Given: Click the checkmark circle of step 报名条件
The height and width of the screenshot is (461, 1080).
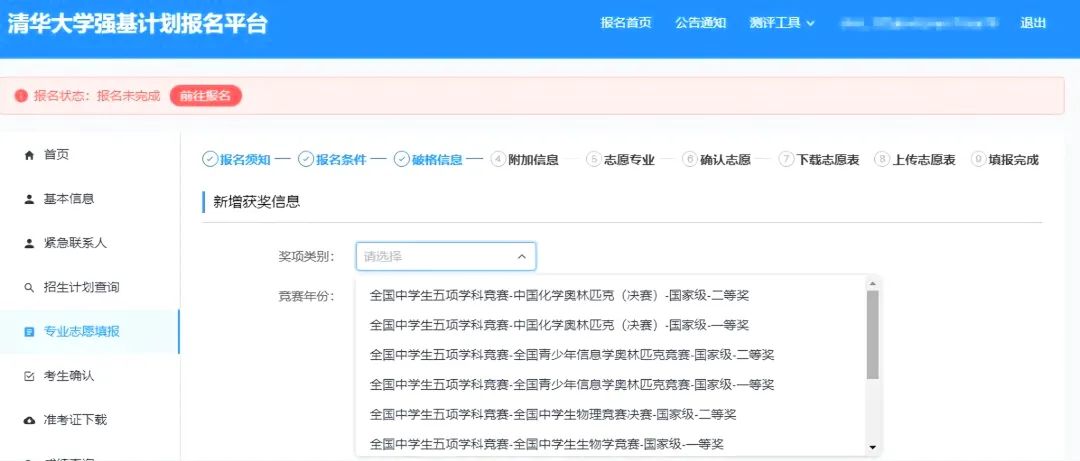Looking at the screenshot, I should pos(305,159).
